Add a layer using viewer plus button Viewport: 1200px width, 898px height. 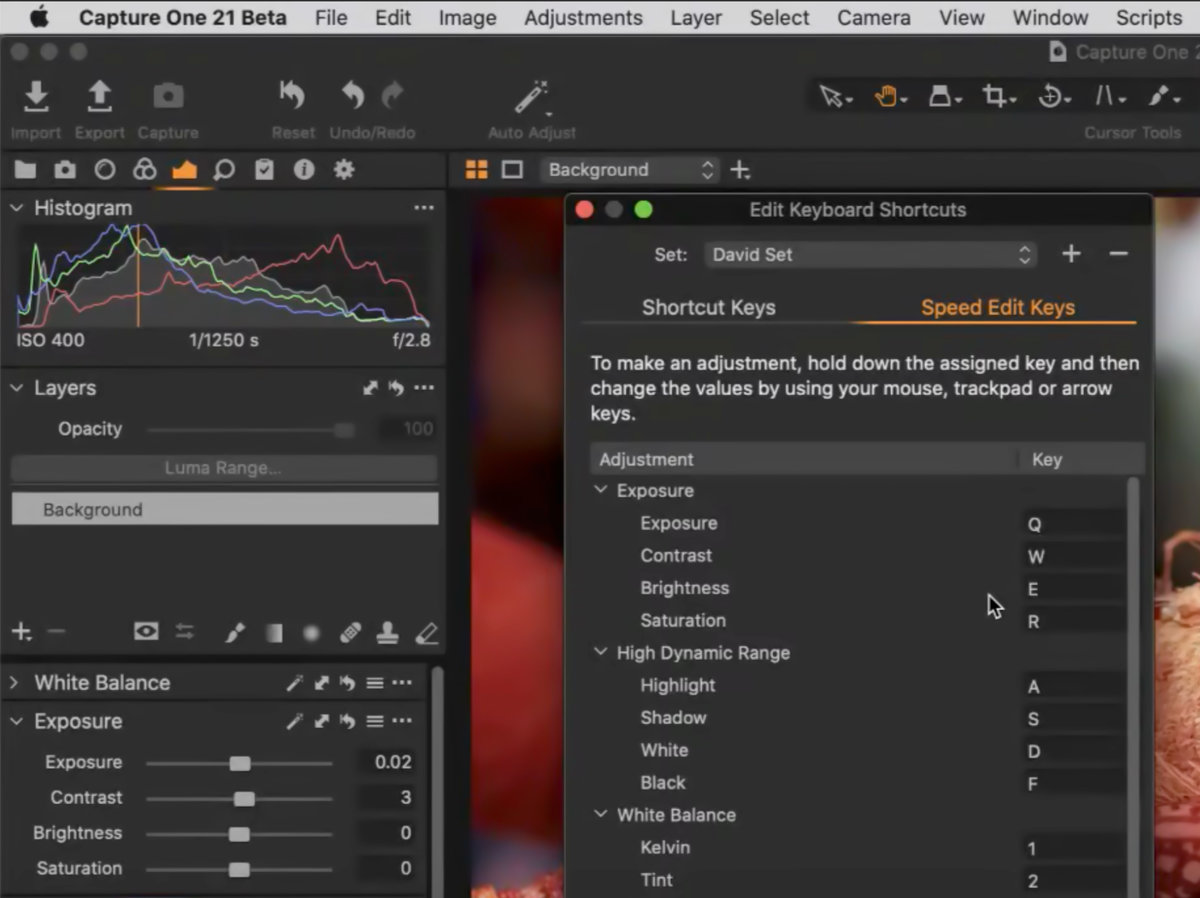[x=740, y=170]
